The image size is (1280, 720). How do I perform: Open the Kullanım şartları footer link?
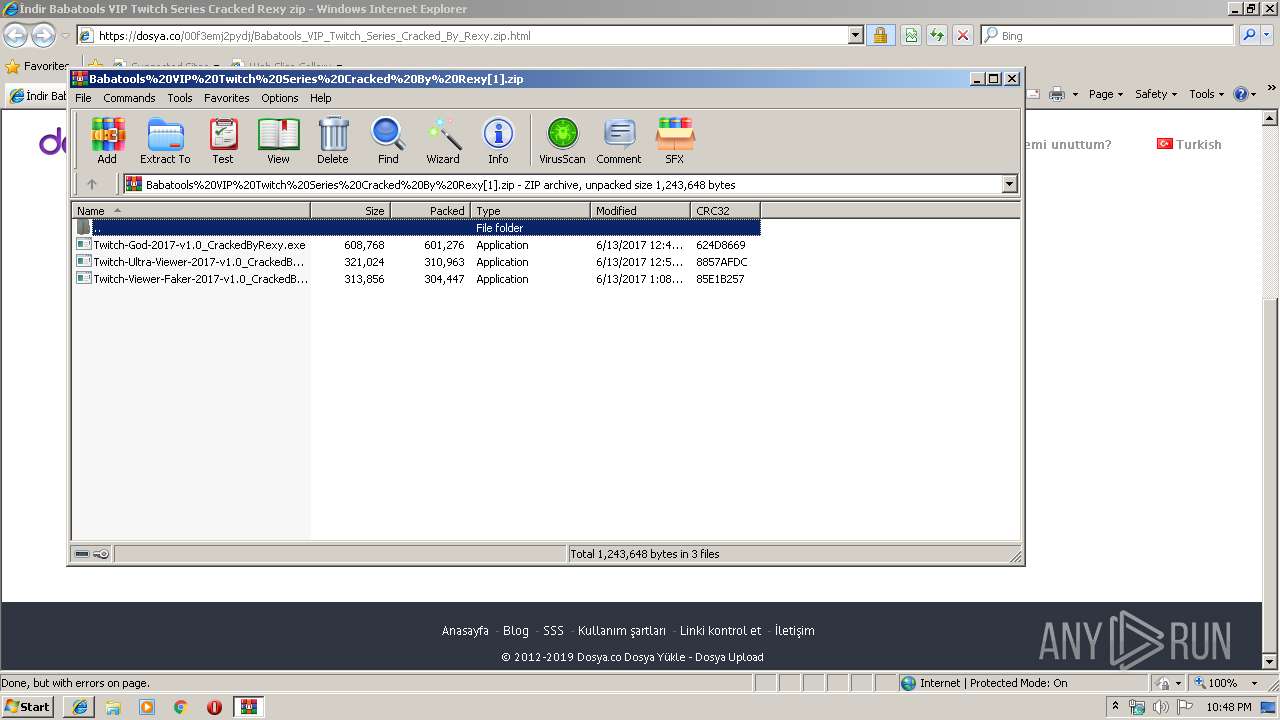coord(622,630)
